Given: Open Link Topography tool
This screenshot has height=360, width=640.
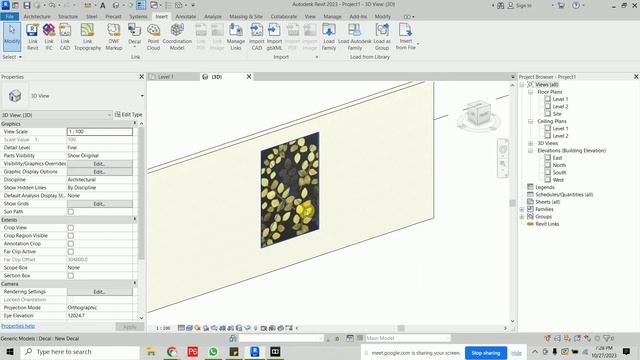Looking at the screenshot, I should click(87, 37).
